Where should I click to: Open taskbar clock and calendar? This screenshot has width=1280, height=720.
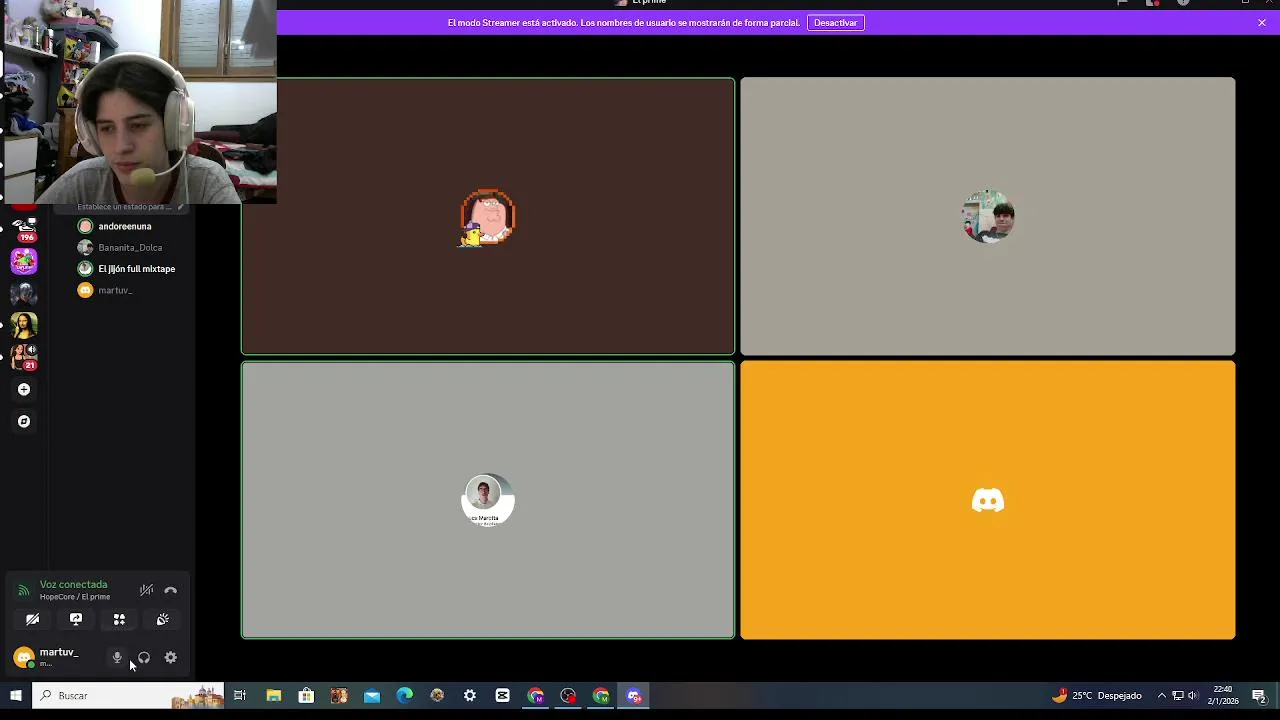point(1223,696)
